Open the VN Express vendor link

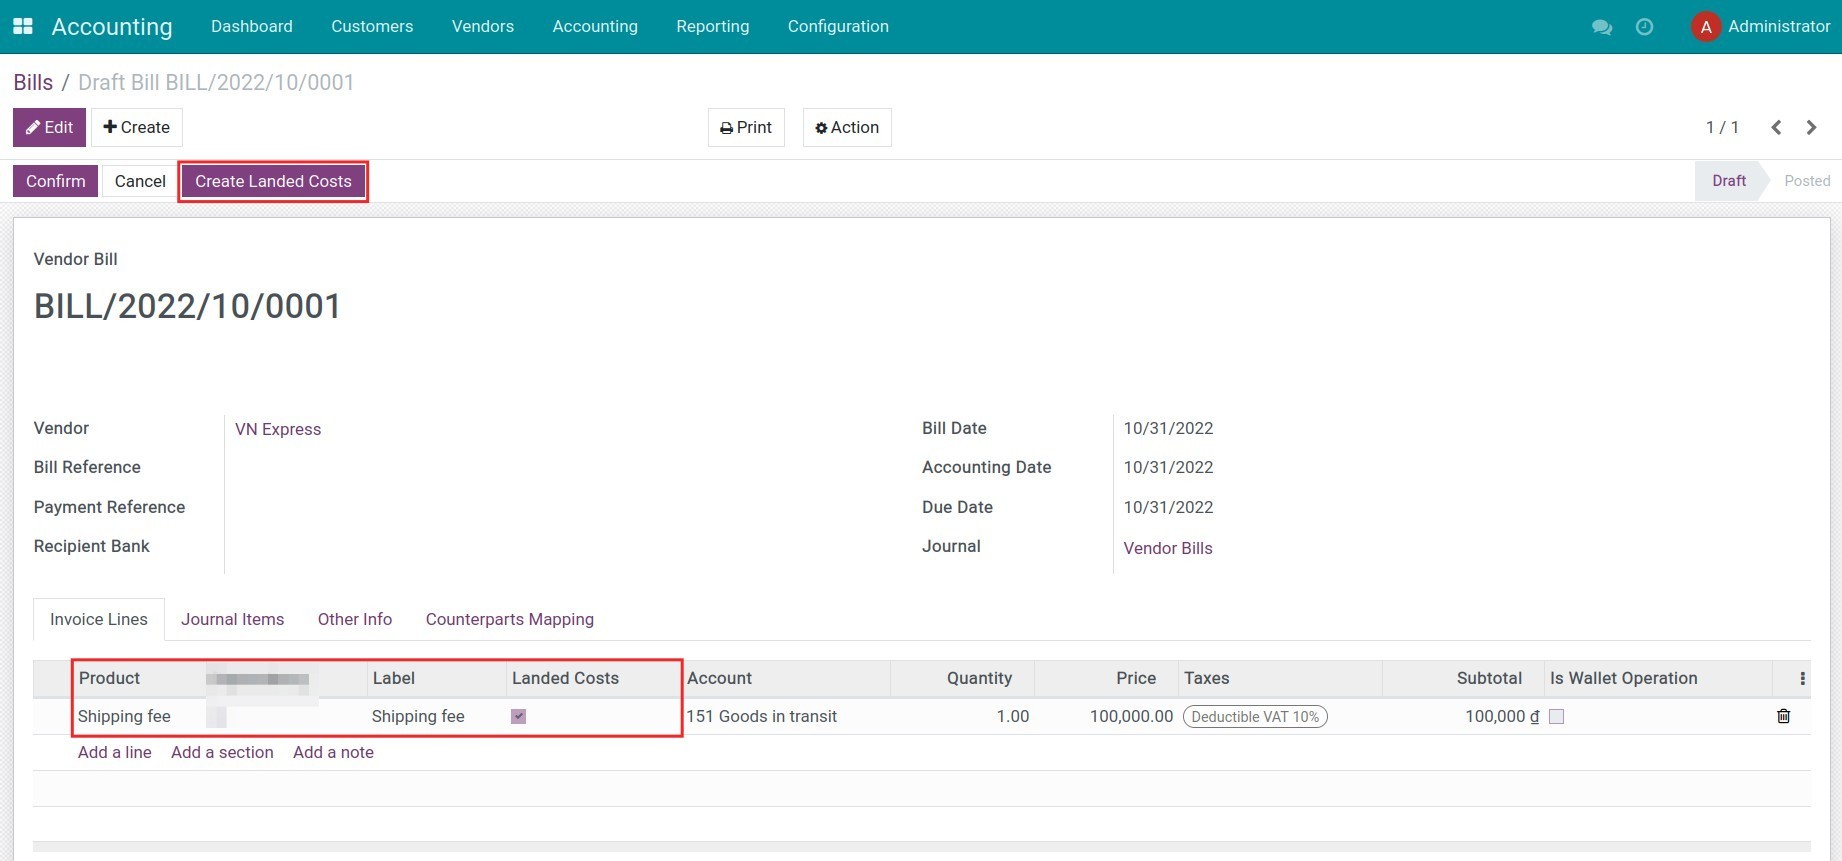click(x=278, y=429)
